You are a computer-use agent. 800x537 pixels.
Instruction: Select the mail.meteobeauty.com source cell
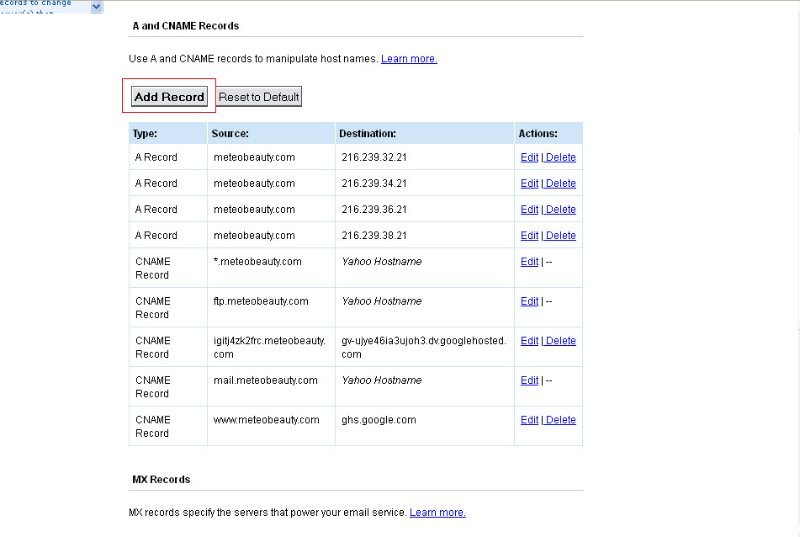[x=271, y=387]
